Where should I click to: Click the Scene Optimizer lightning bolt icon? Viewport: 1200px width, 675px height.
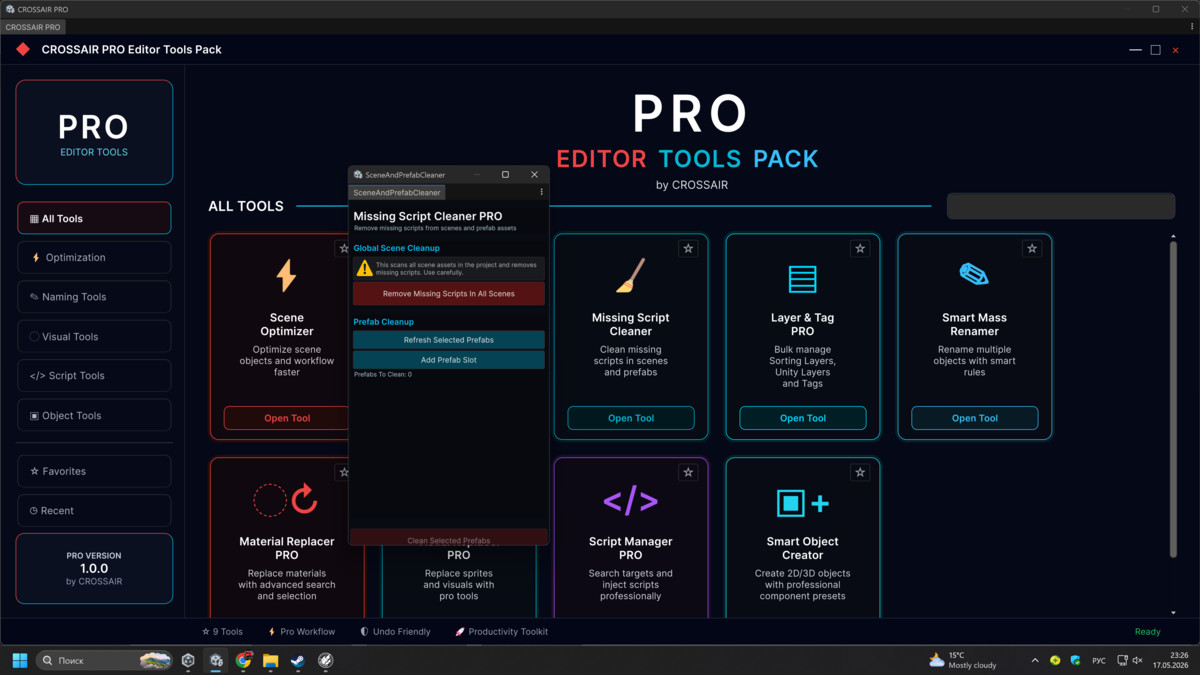coord(287,275)
